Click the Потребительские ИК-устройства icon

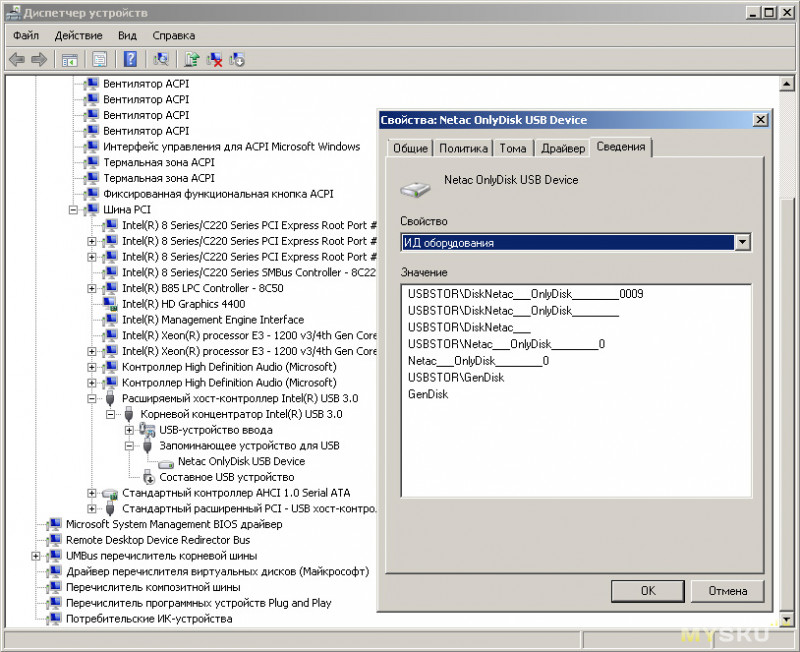(x=54, y=618)
